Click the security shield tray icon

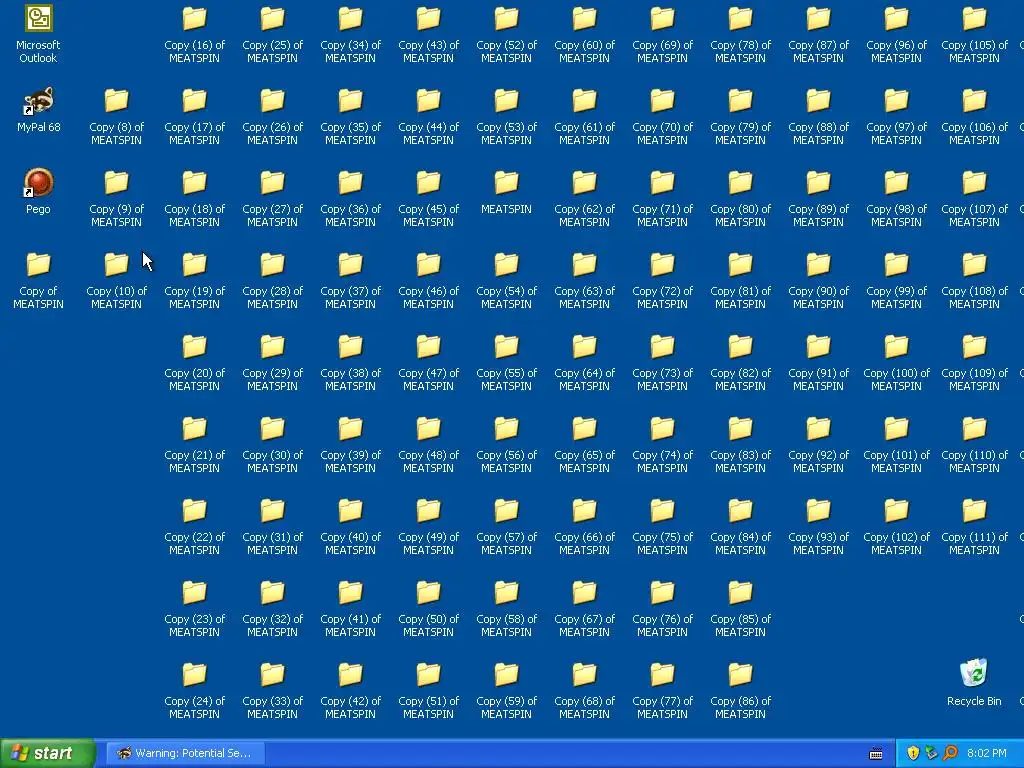(912, 753)
